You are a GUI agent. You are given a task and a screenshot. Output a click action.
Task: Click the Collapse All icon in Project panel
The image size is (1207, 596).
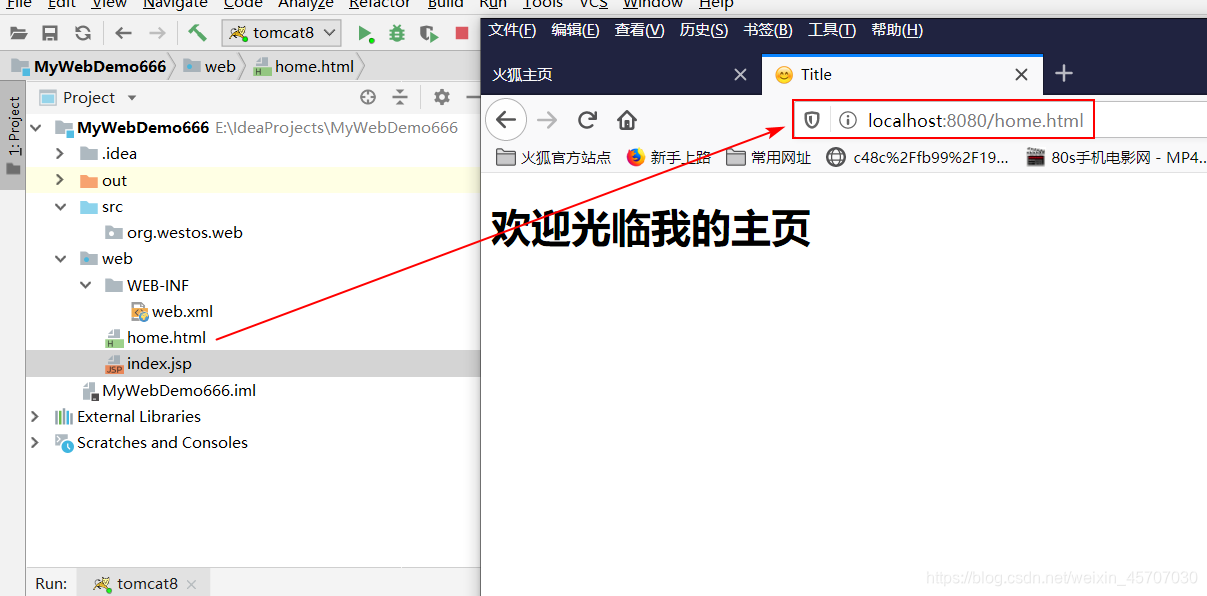coord(400,97)
